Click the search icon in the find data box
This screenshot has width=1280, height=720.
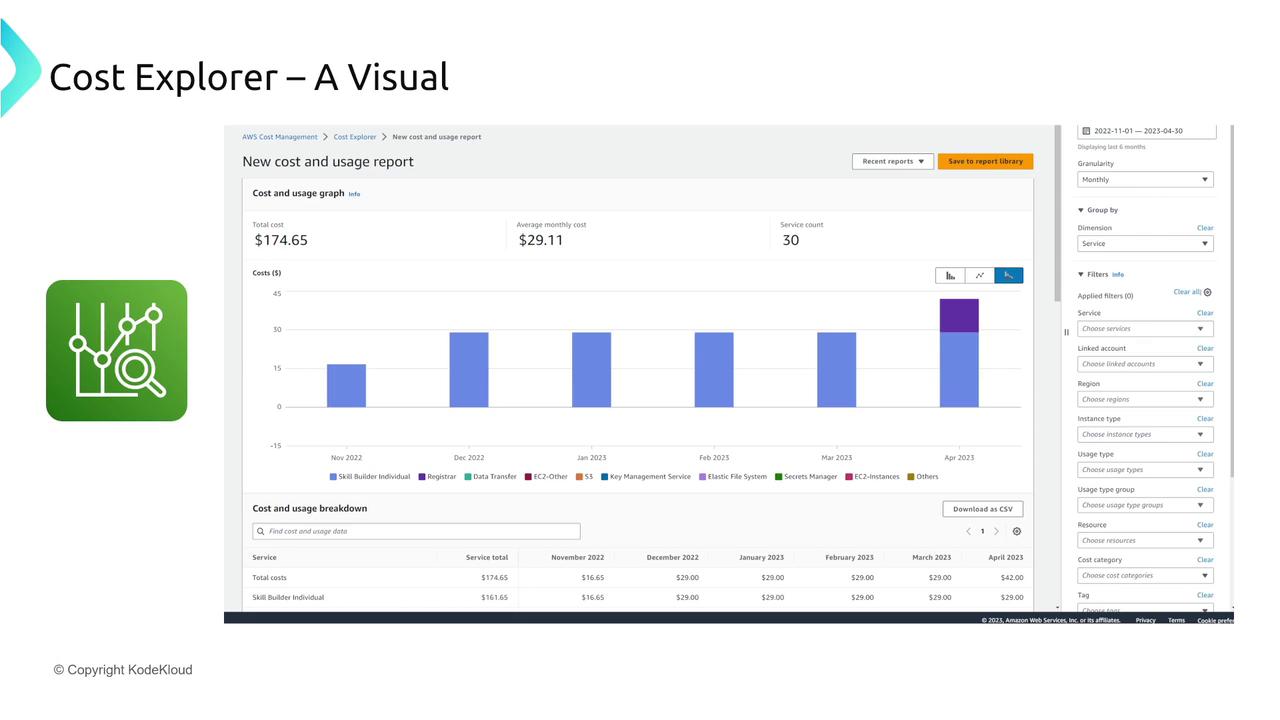[x=261, y=532]
